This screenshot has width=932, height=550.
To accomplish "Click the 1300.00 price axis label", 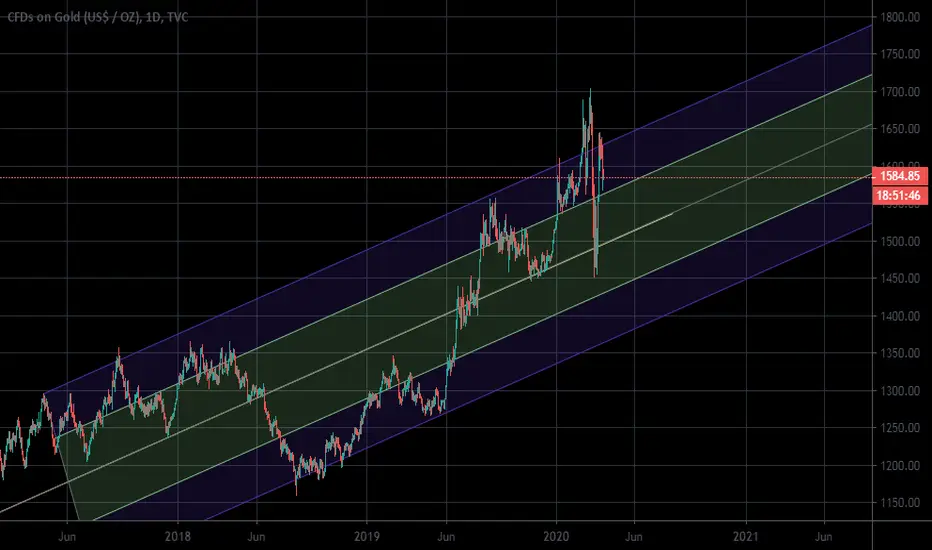I will pyautogui.click(x=899, y=391).
